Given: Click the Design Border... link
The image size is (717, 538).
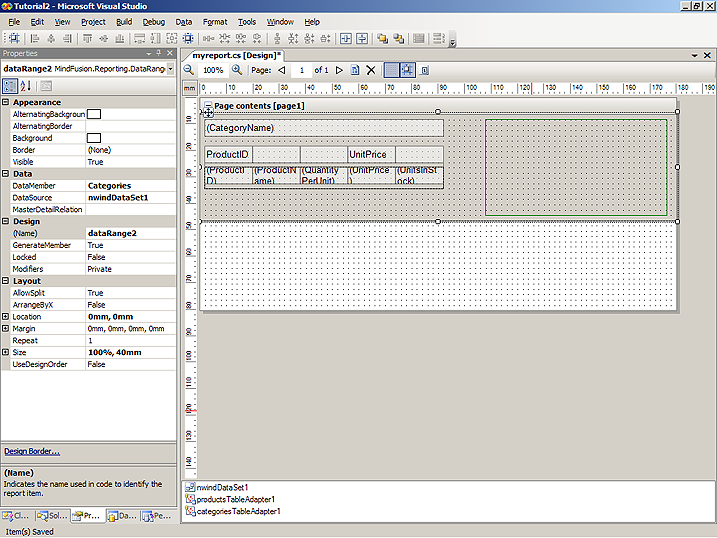Looking at the screenshot, I should pos(31,451).
